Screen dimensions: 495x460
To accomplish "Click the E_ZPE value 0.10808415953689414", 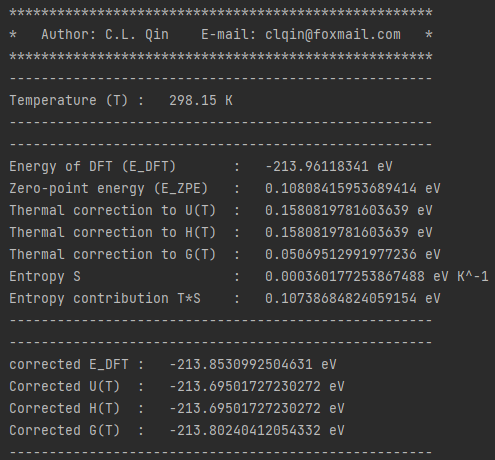I will coord(341,189).
